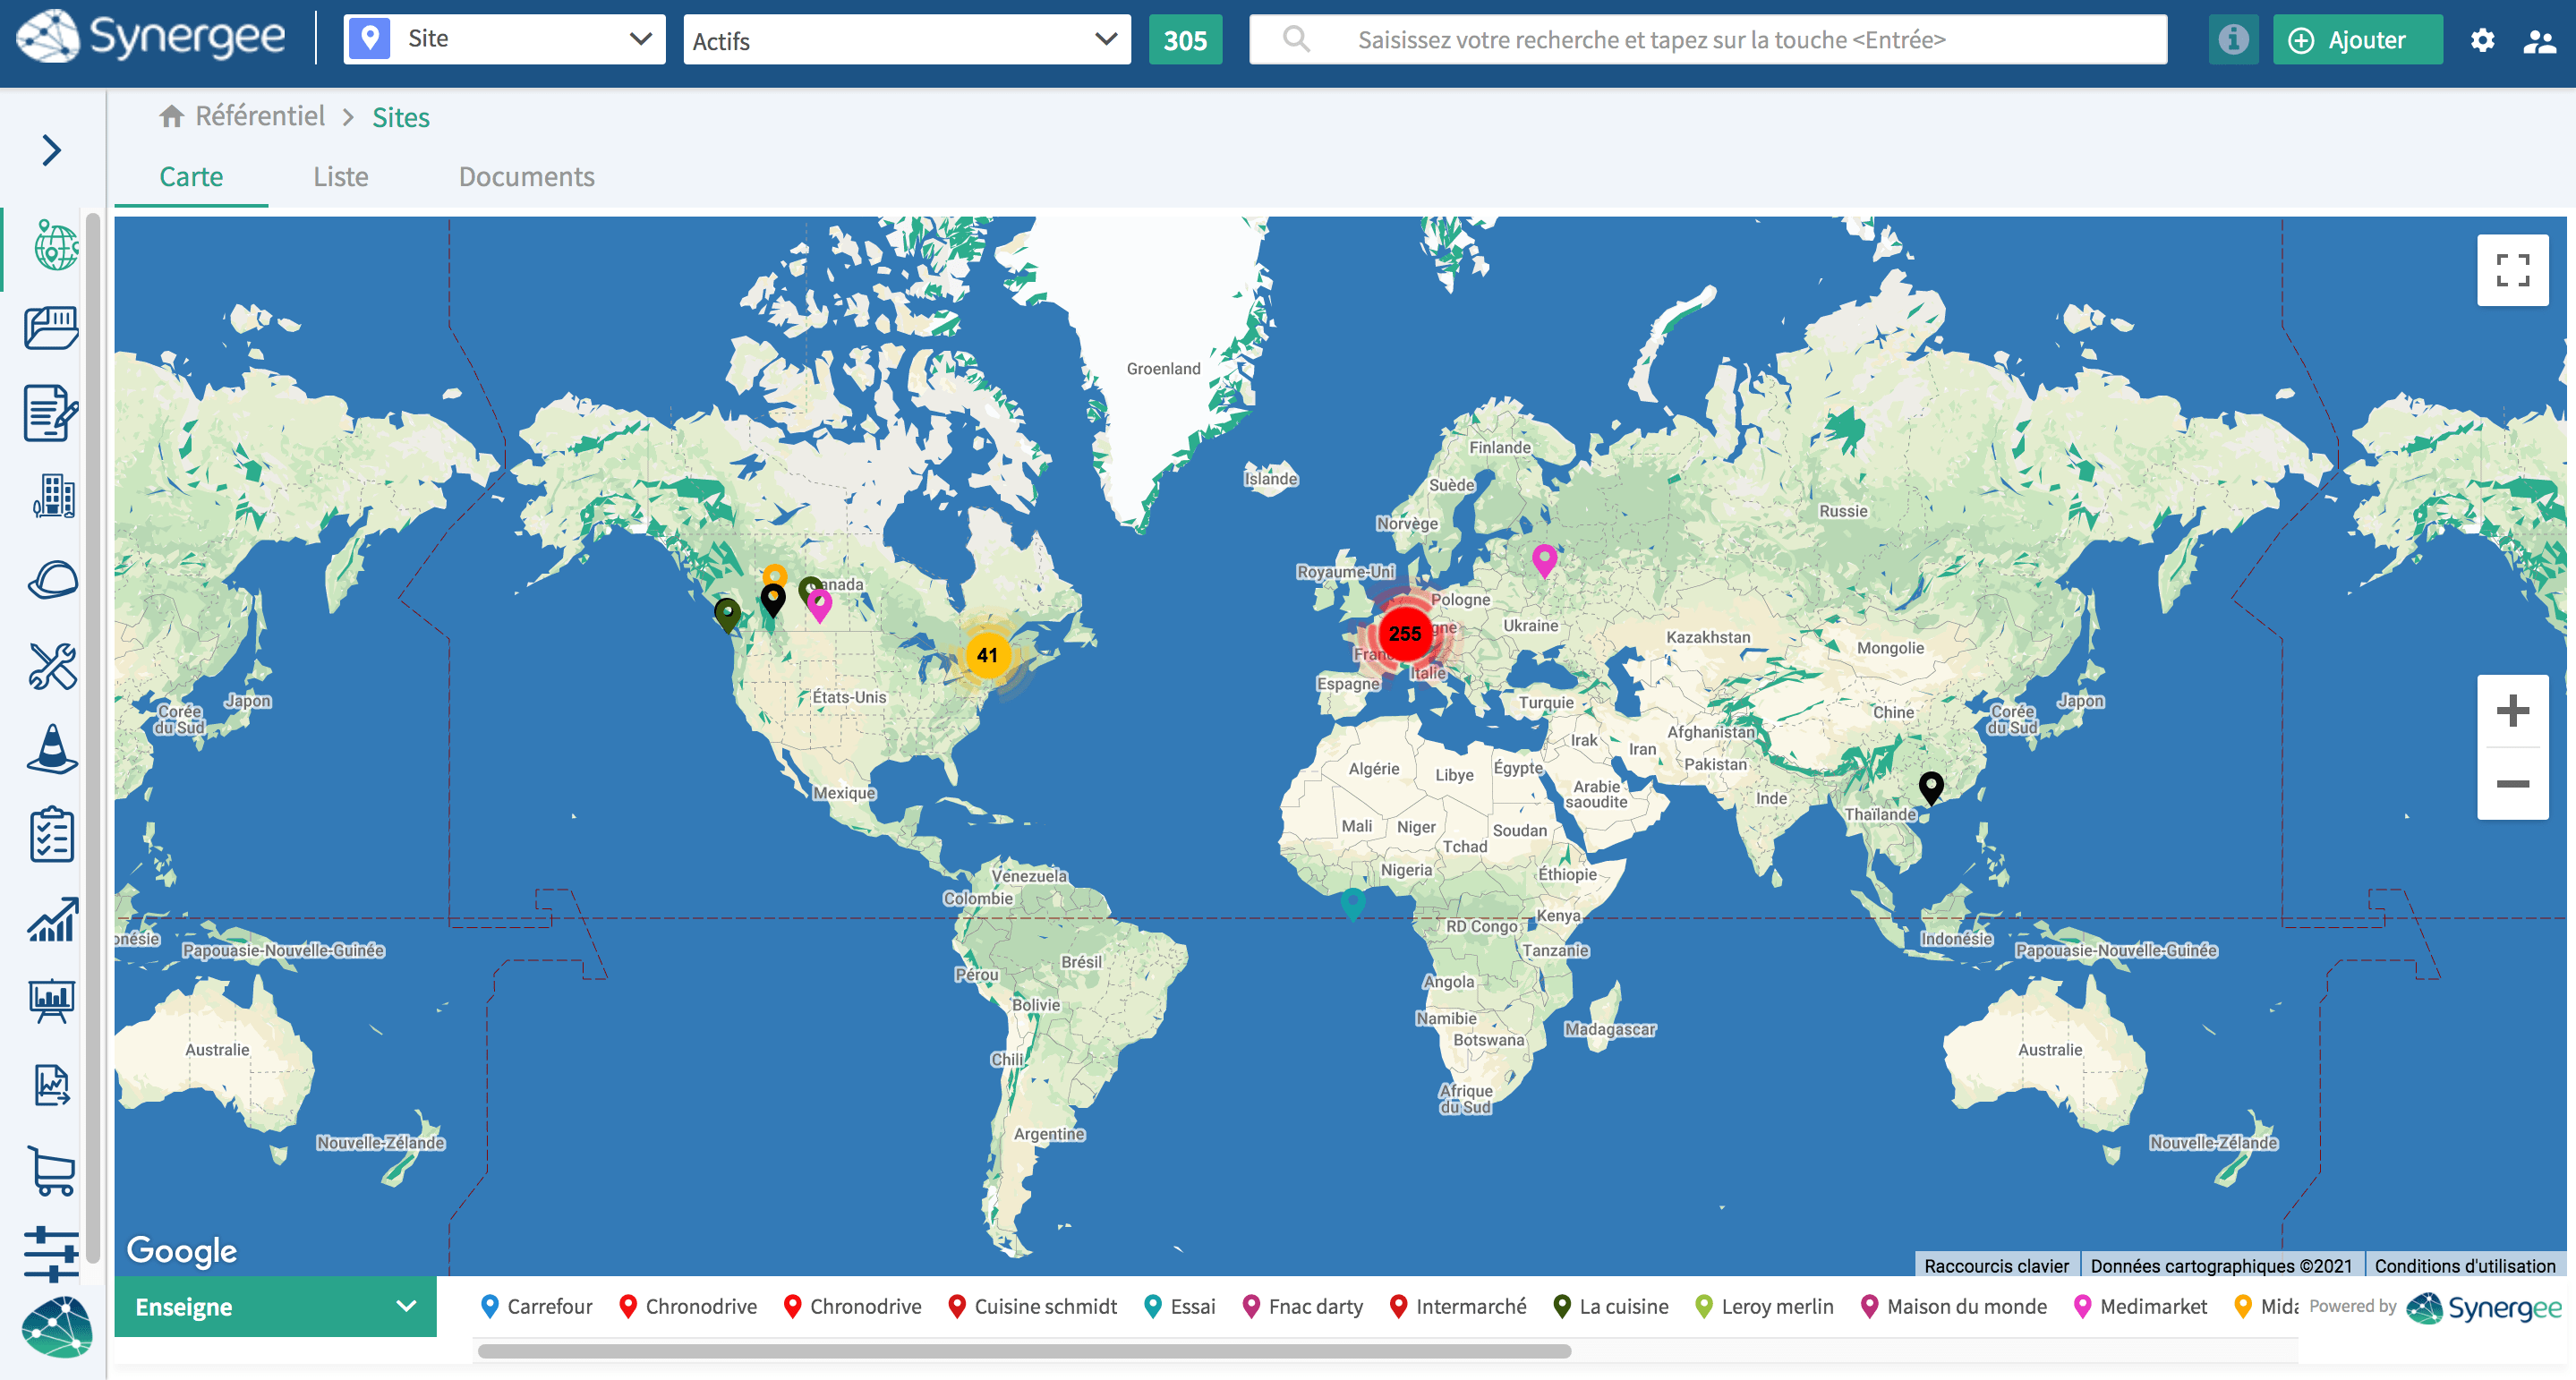Viewport: 2576px width, 1380px height.
Task: Click the 255 red map cluster
Action: coord(1404,633)
